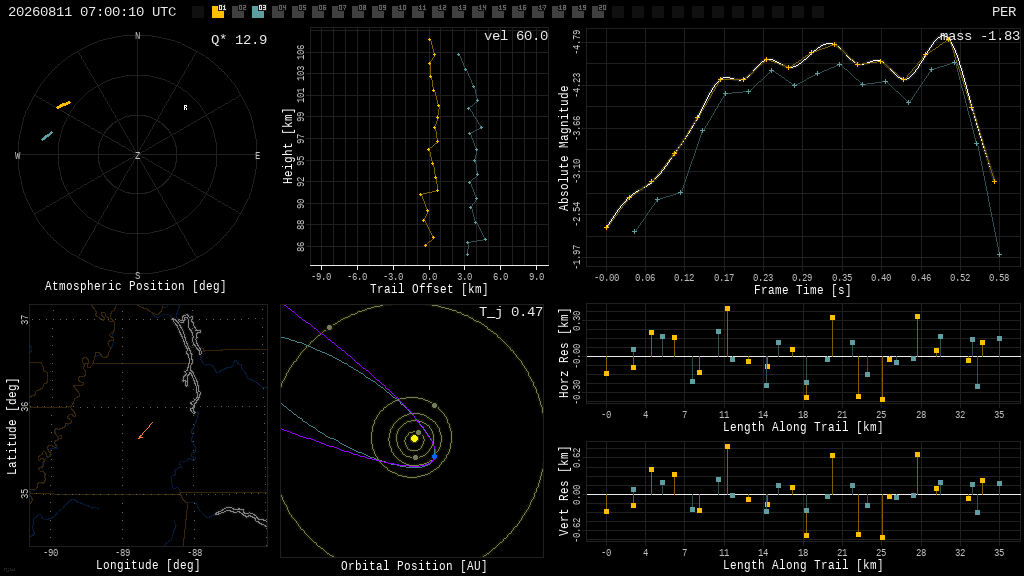Click the UTC timestamp at top left
Viewport: 1024px width, 576px height.
coord(92,12)
